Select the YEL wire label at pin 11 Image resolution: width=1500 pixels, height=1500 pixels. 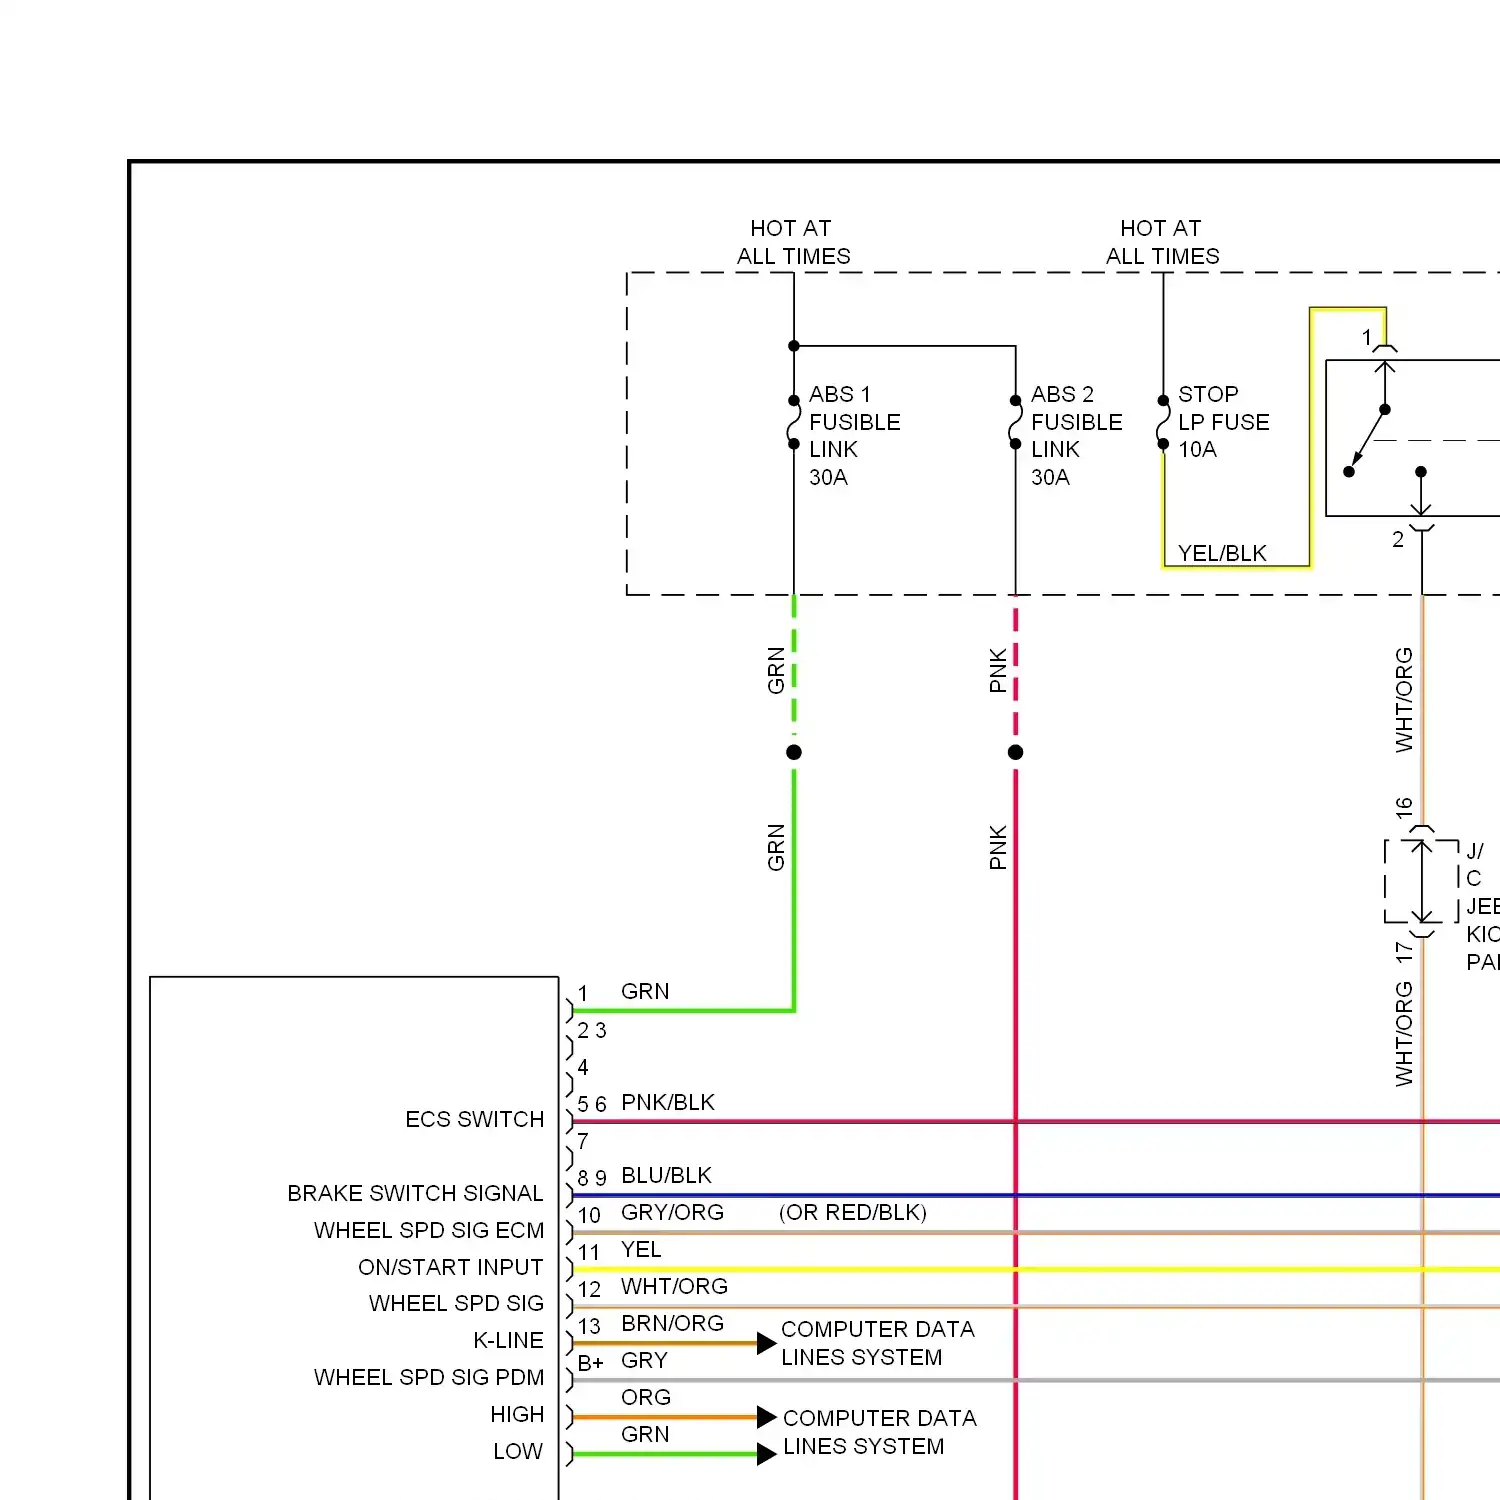pos(641,1249)
